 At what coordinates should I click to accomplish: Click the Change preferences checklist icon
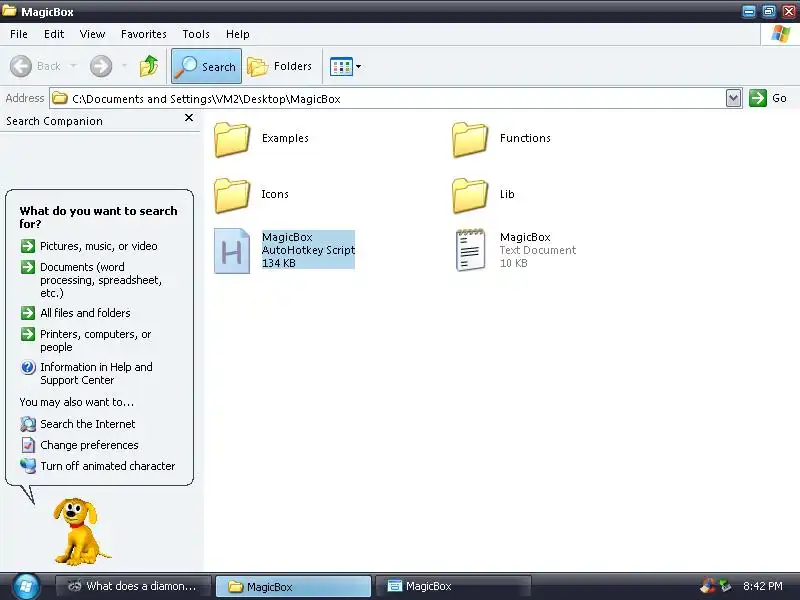coord(28,445)
